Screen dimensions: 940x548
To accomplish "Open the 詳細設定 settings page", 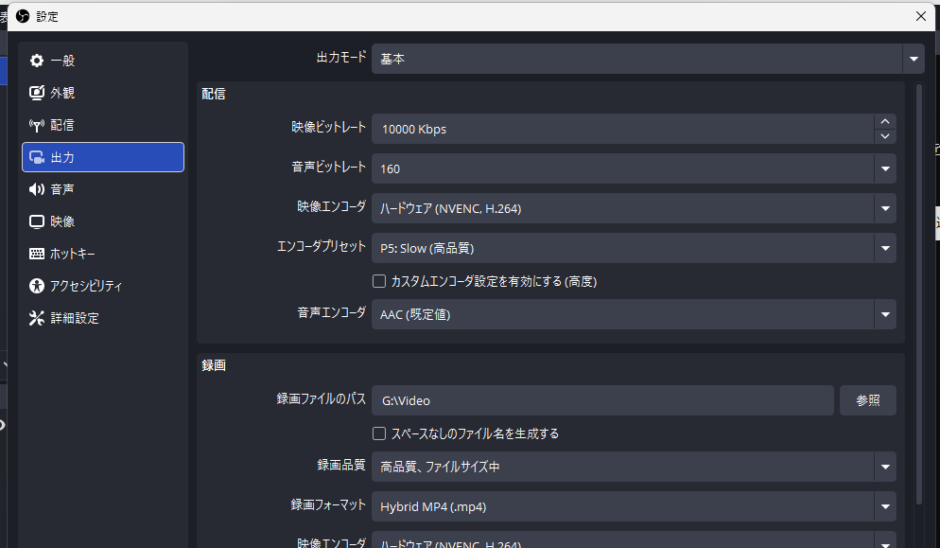I will pos(103,318).
